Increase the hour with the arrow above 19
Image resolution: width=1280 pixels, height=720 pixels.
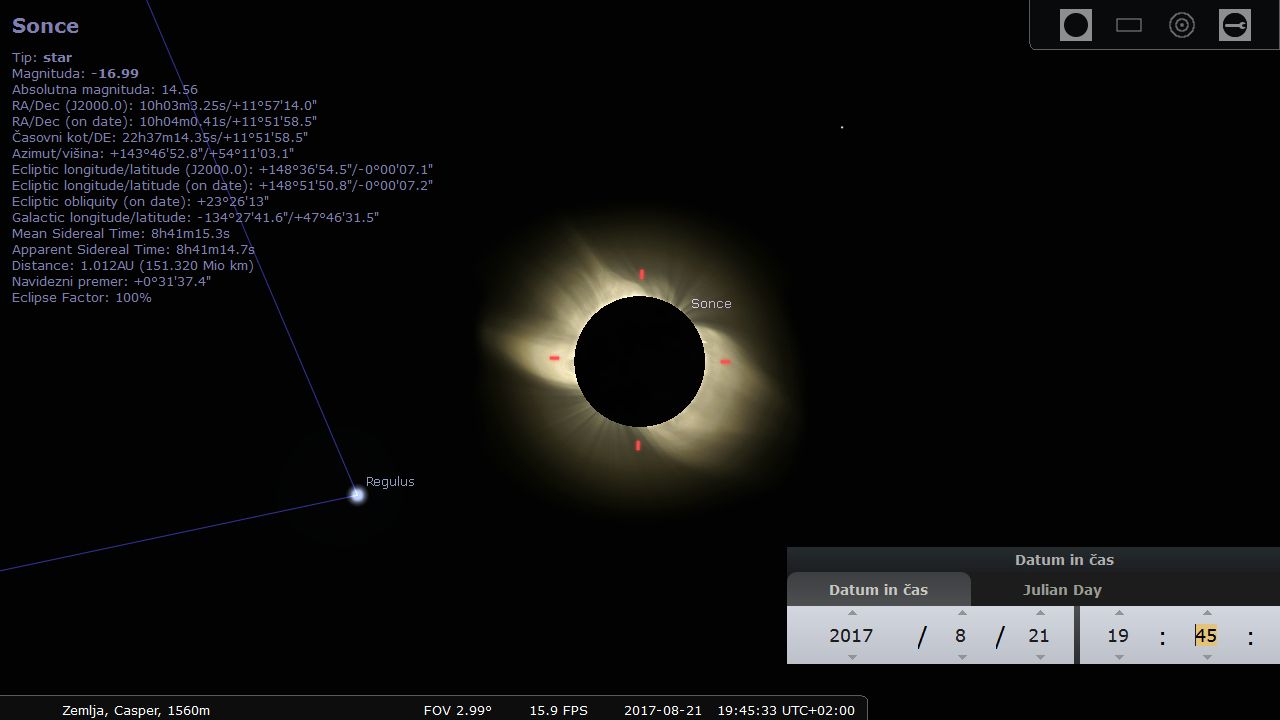[1119, 613]
